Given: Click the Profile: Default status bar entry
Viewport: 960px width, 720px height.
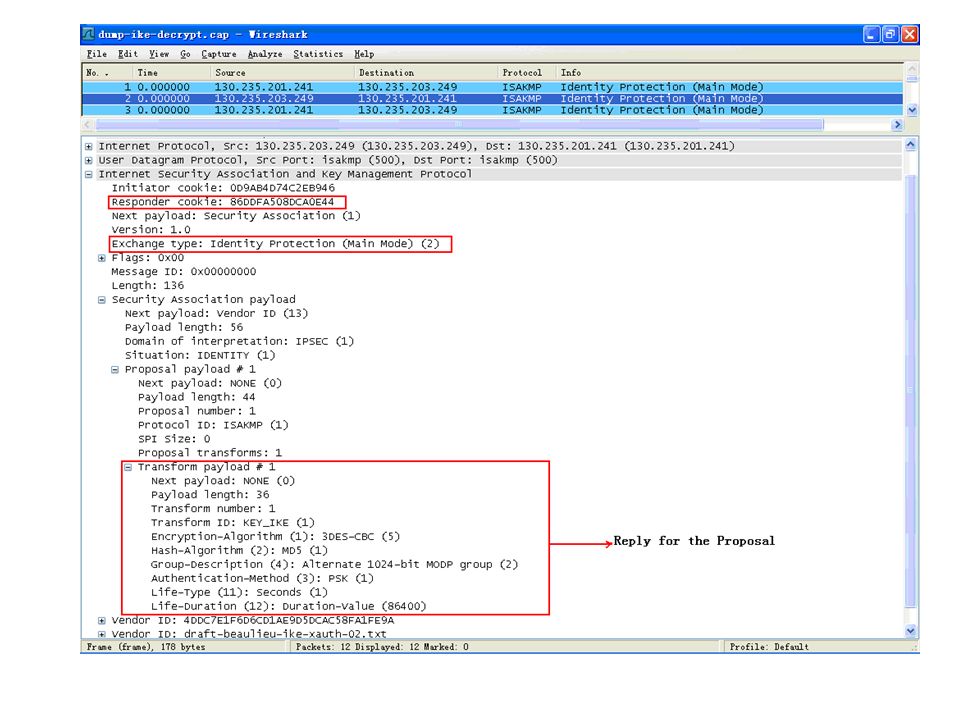Looking at the screenshot, I should point(769,647).
